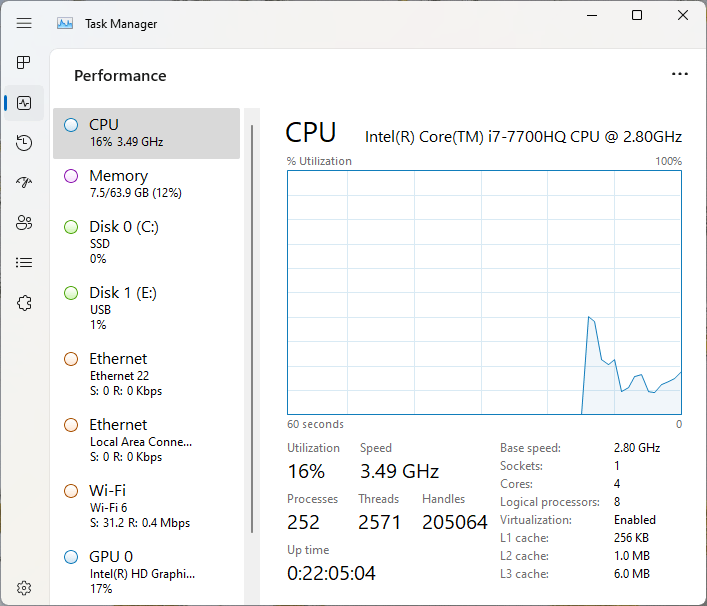Select the Performance page icon
The height and width of the screenshot is (606, 707).
(x=24, y=103)
